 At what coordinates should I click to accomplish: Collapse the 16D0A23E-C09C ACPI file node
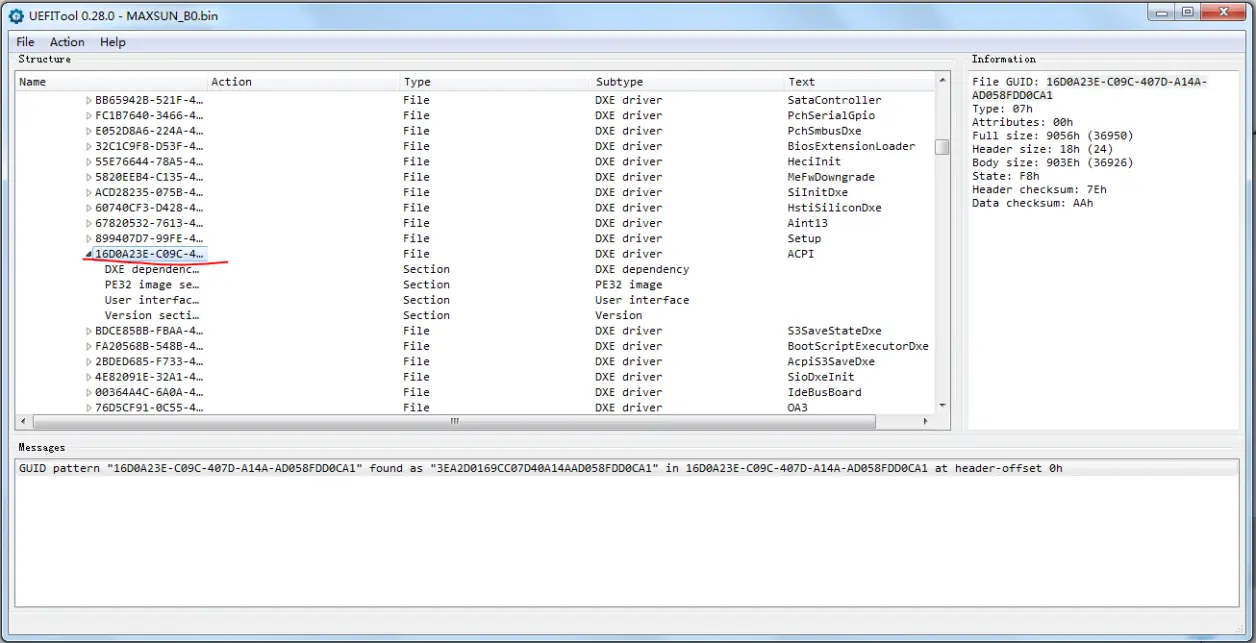(88, 254)
